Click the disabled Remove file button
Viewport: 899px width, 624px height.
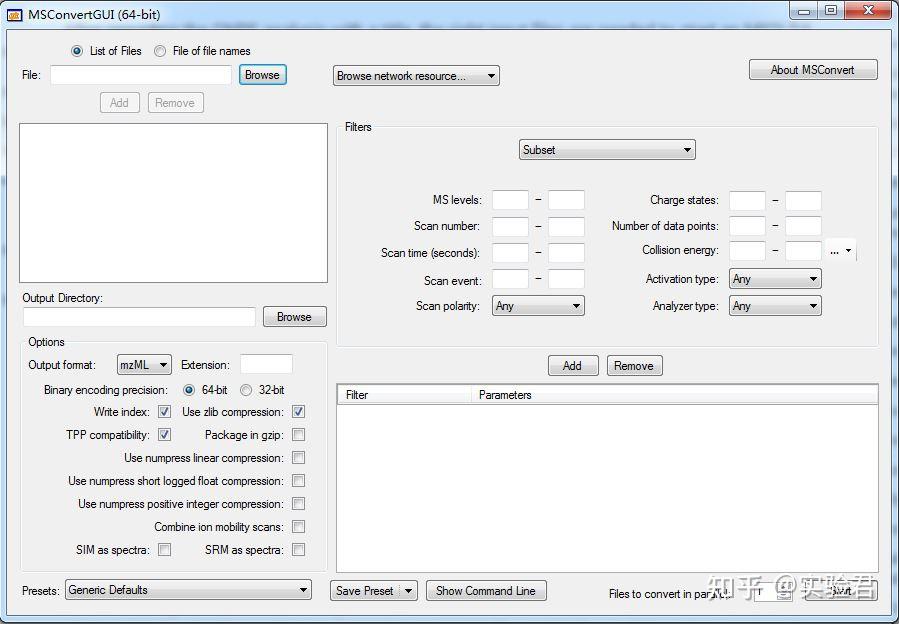point(175,103)
